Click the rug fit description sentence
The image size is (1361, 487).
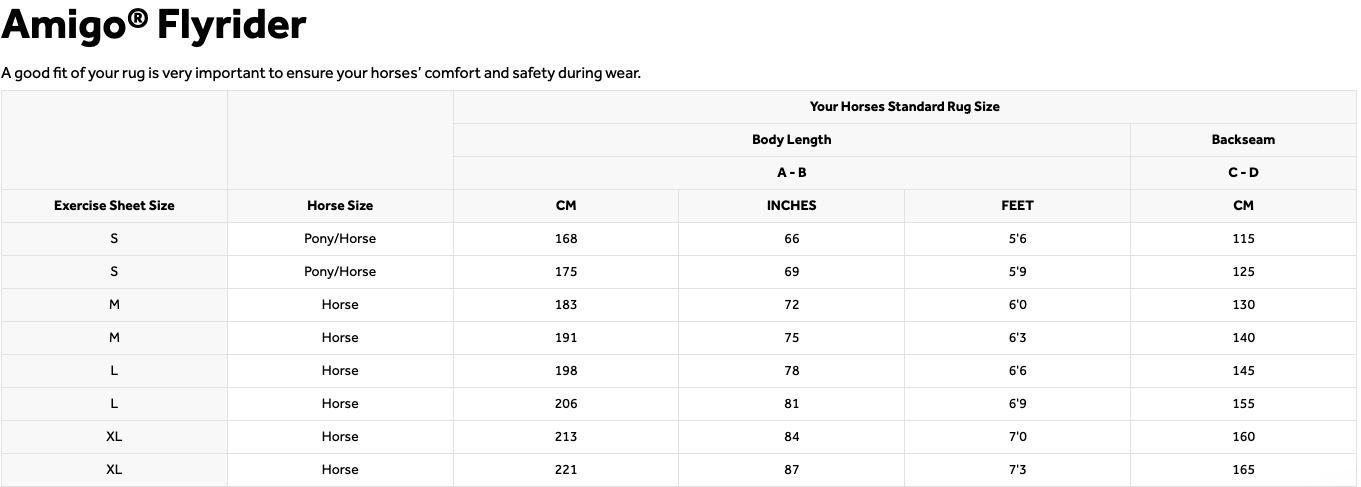(320, 73)
